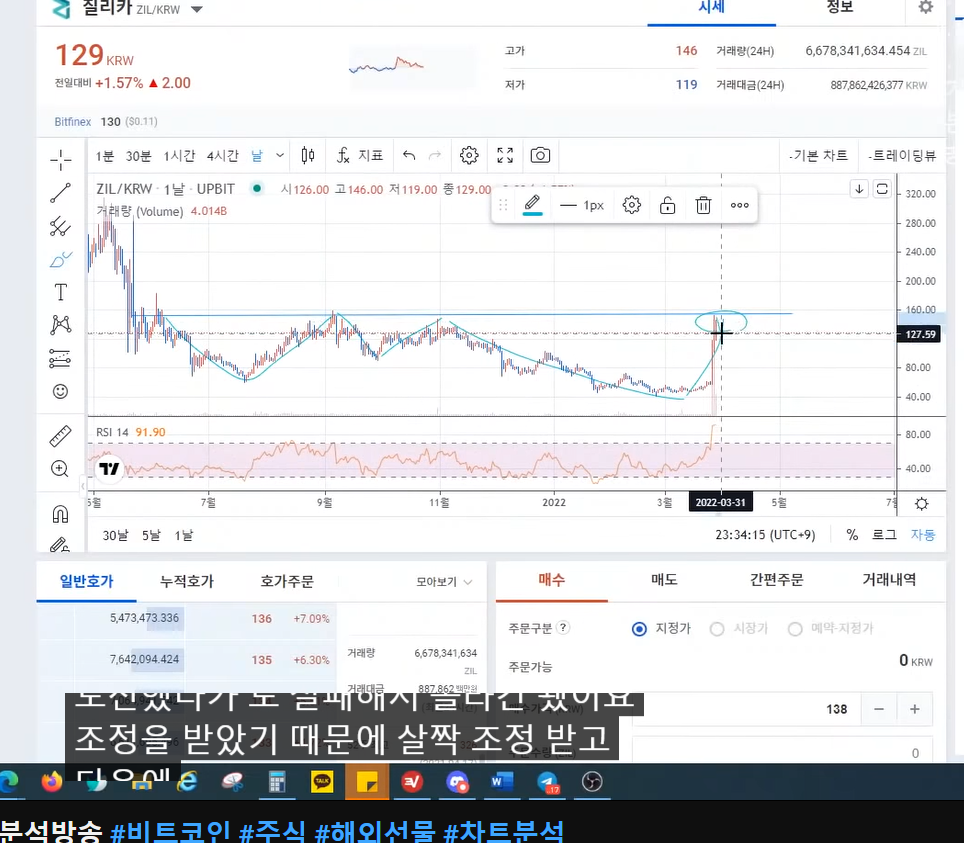This screenshot has height=843, width=964.
Task: Switch to the 일반호가 tab
Action: (87, 581)
